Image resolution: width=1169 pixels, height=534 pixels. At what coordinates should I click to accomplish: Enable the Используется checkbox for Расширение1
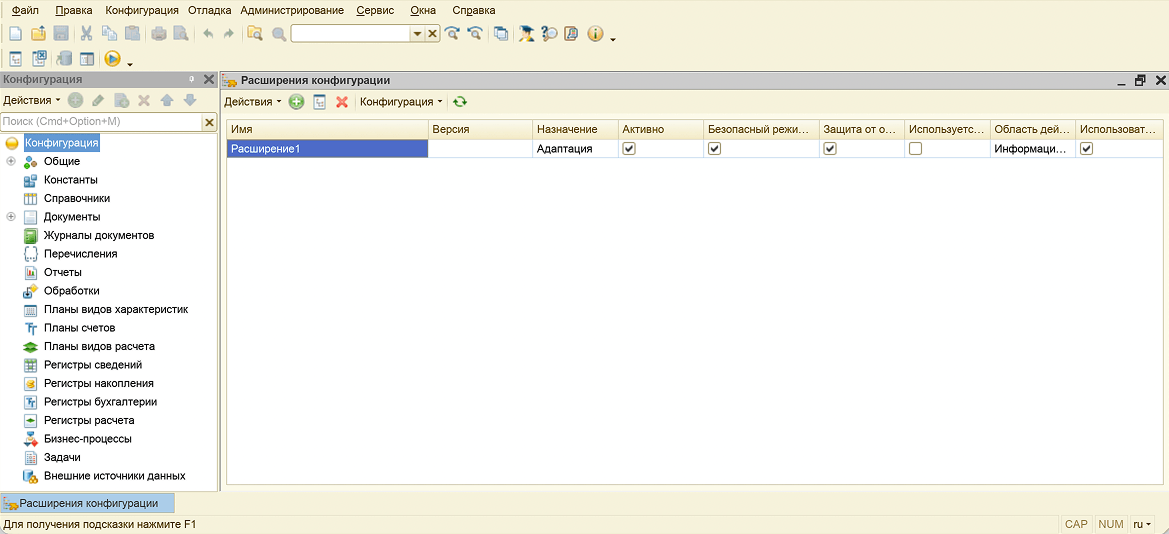[915, 148]
